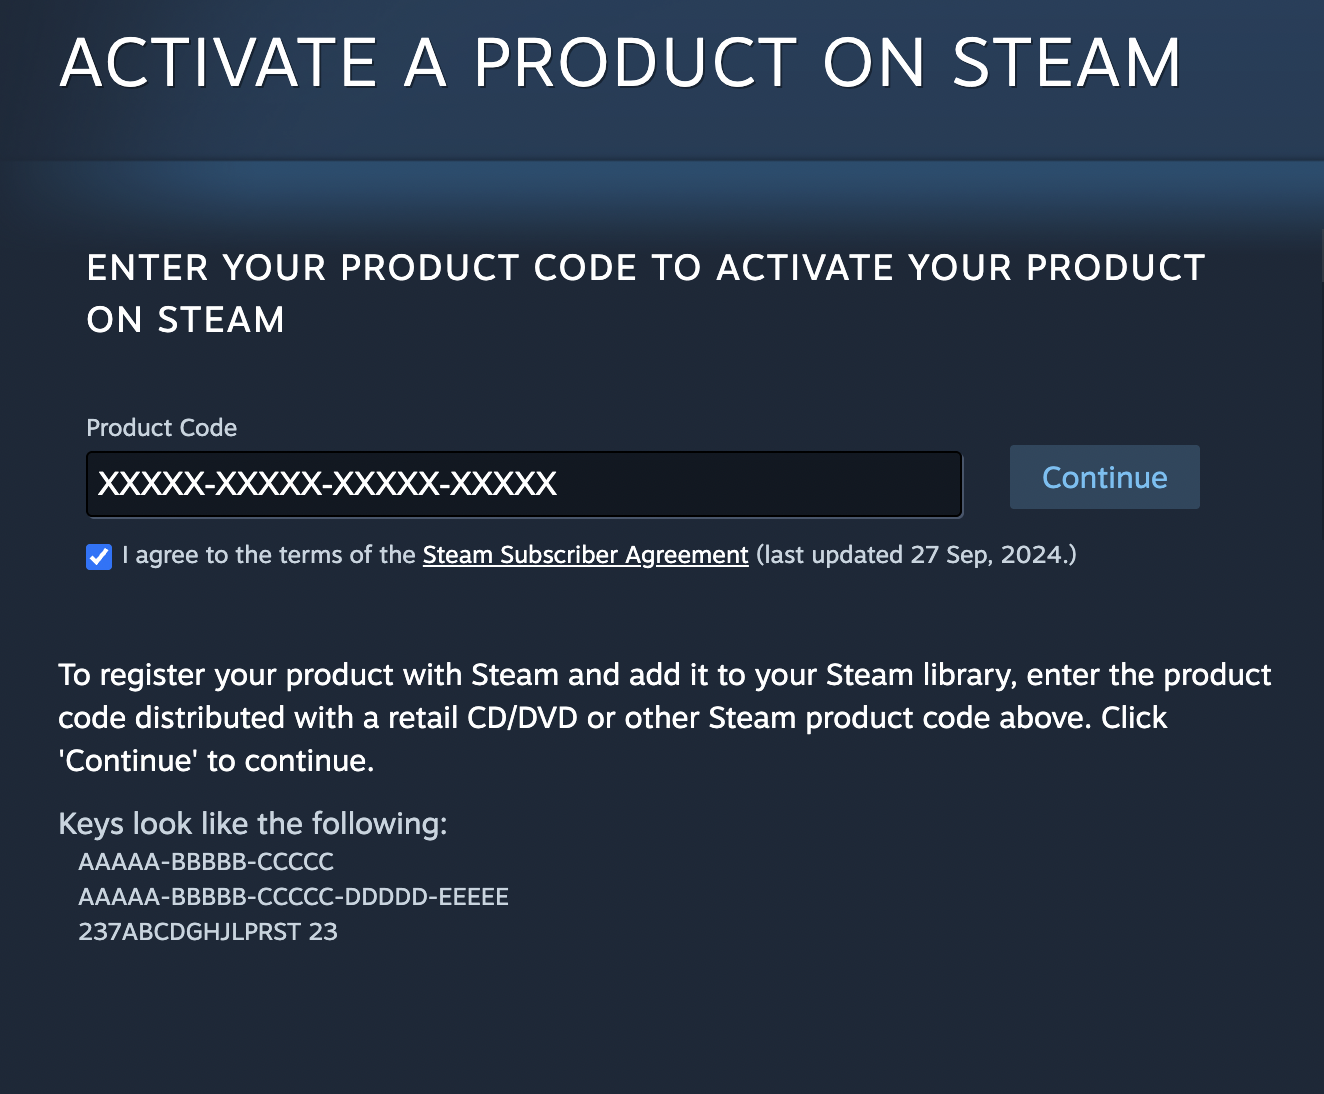
Task: Click the quoted 'Continue' word in instructions
Action: pyautogui.click(x=128, y=761)
